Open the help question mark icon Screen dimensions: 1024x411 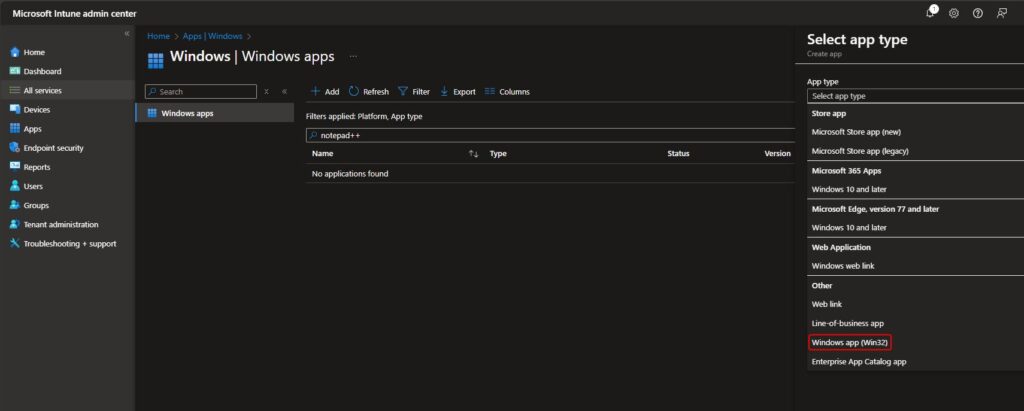[x=978, y=13]
